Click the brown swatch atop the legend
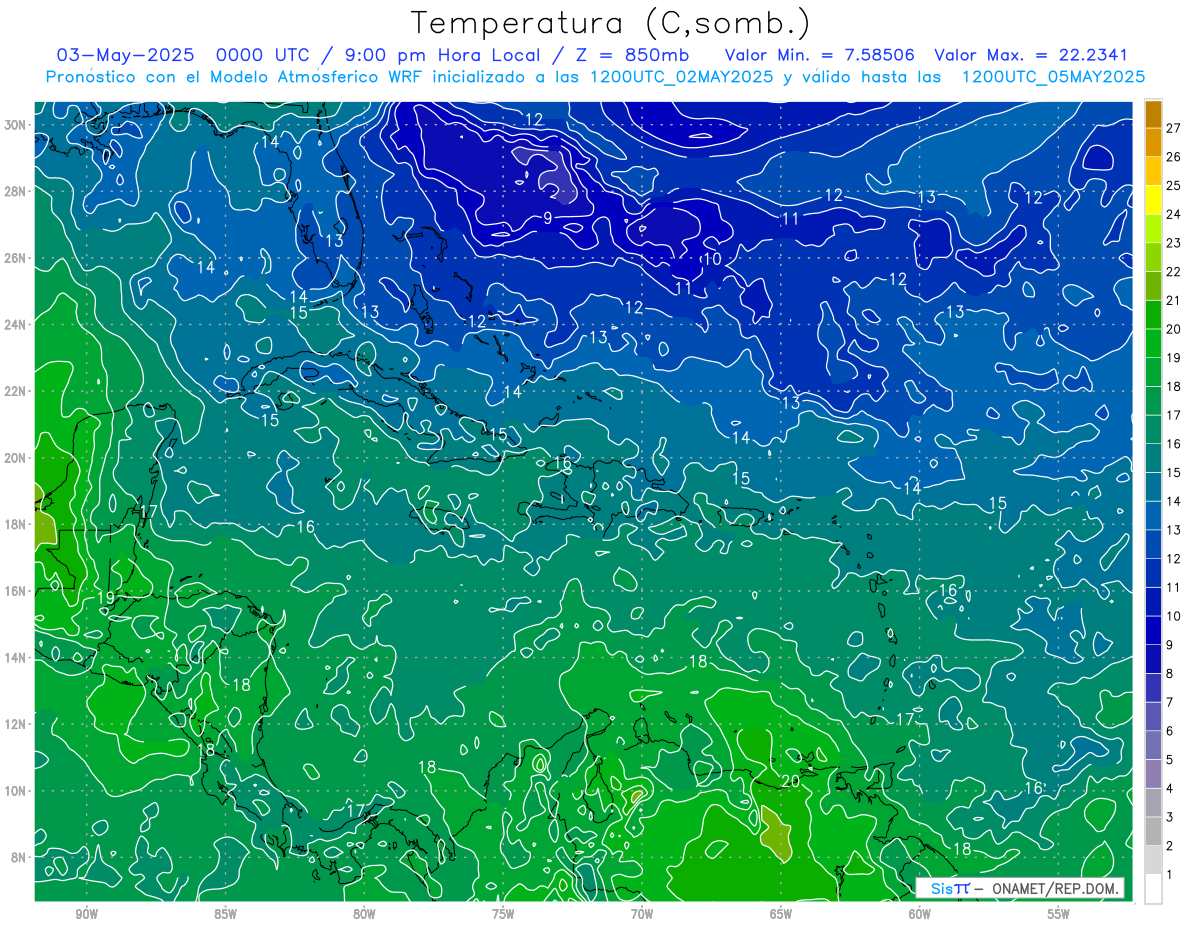Image resolution: width=1200 pixels, height=927 pixels. point(1154,113)
